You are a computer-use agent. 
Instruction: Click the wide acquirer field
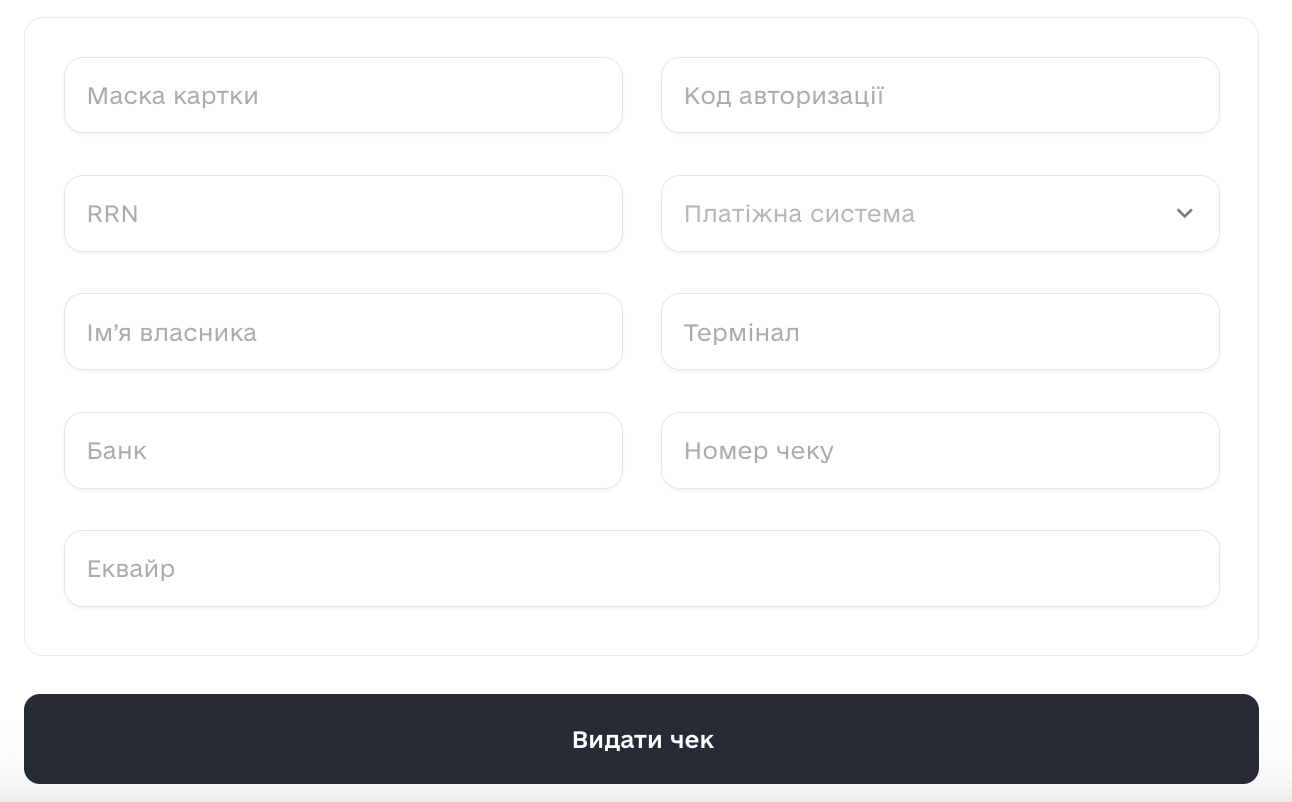click(641, 569)
